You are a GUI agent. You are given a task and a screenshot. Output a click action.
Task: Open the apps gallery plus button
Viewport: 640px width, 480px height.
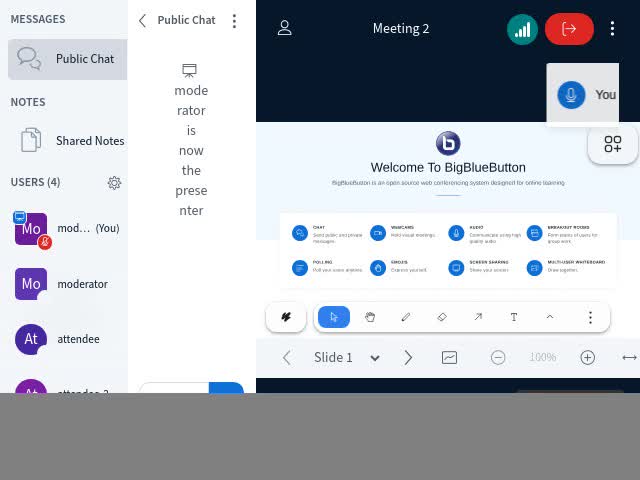pos(613,144)
